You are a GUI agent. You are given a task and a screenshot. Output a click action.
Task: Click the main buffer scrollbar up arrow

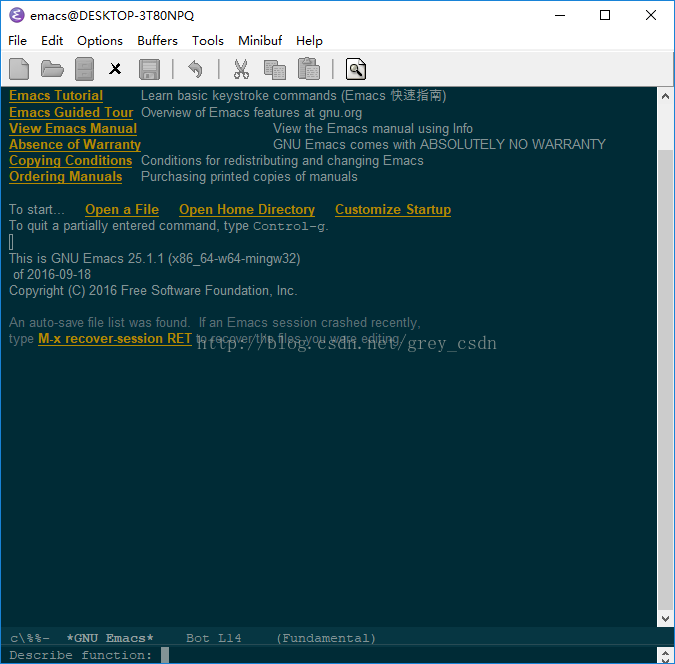pos(665,96)
